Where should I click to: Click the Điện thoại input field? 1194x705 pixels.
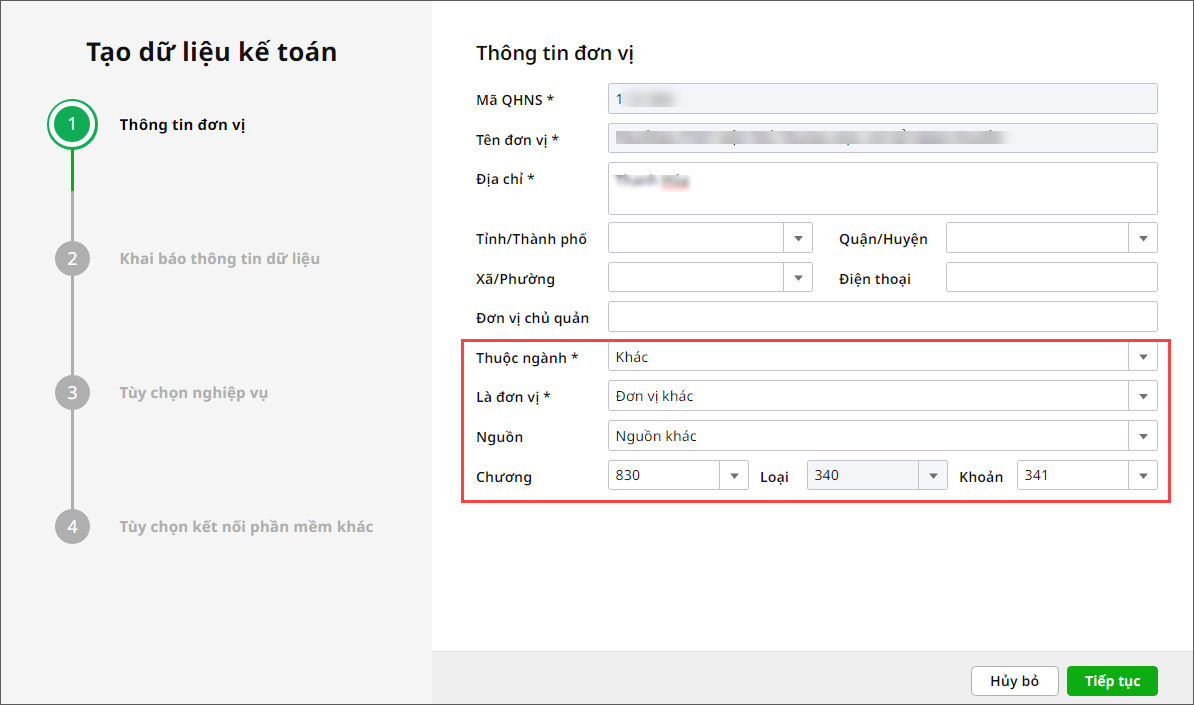[x=1052, y=278]
